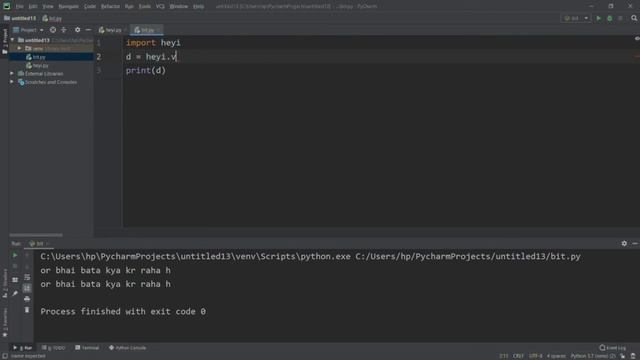Click the untitled13 breadcrumb in the navigation bar

[20, 18]
